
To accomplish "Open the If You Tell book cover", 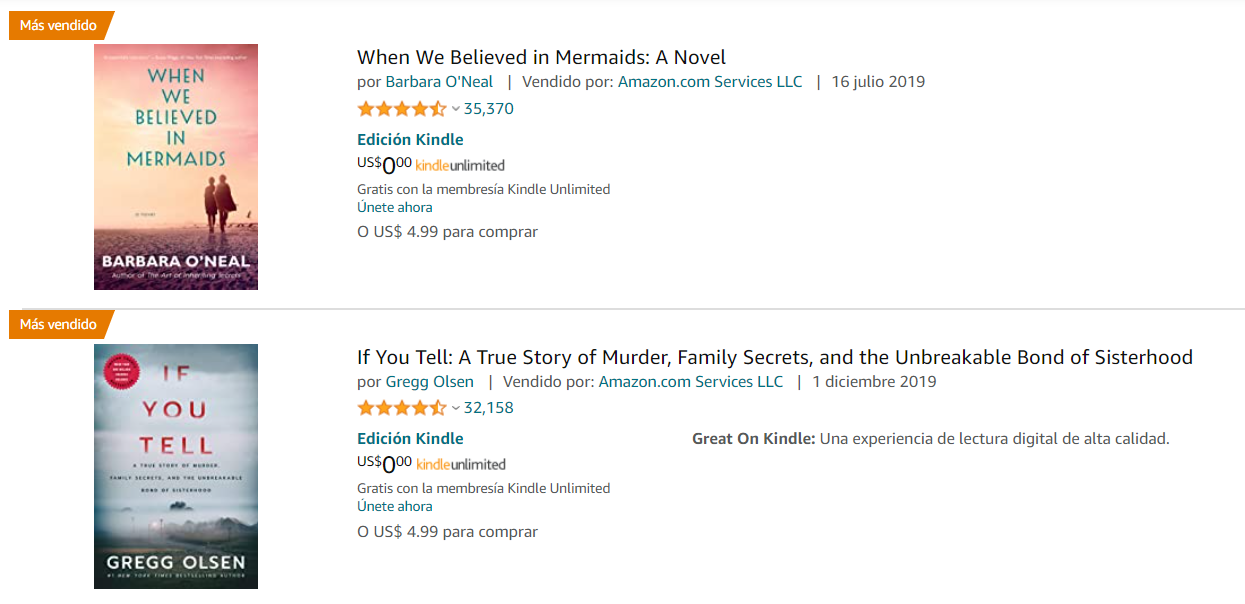I will (176, 466).
